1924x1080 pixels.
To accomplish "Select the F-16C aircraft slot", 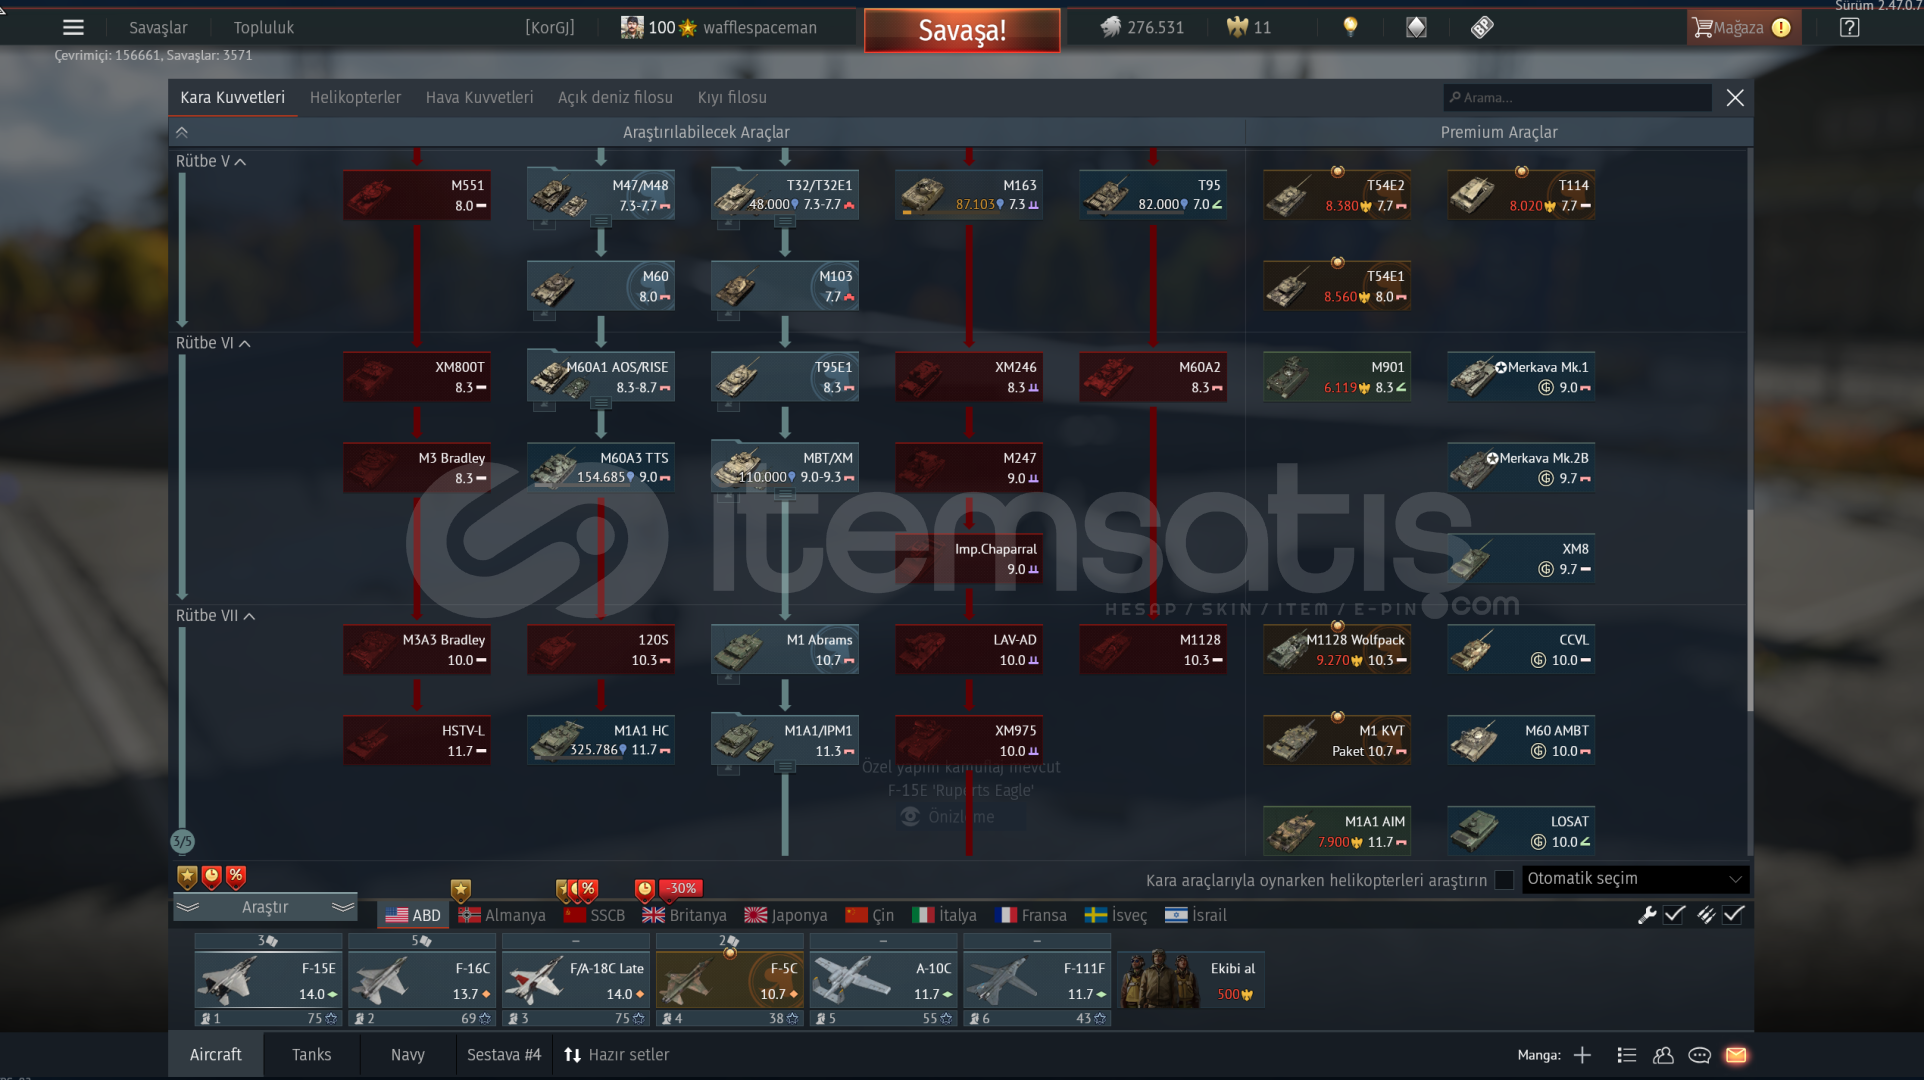I will 421,980.
